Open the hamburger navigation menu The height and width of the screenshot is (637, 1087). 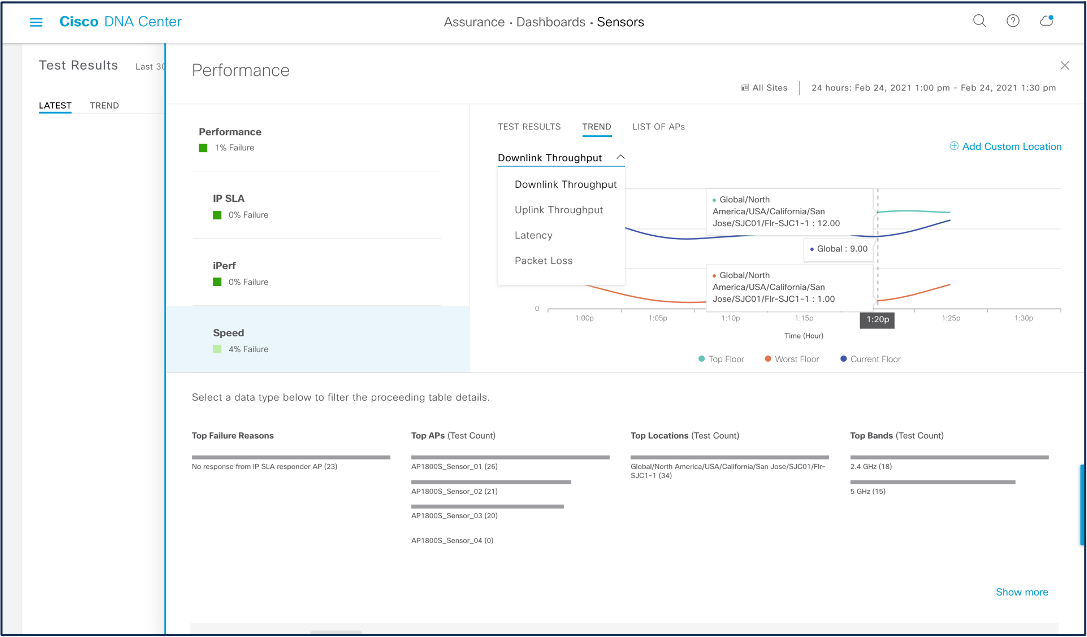tap(36, 22)
